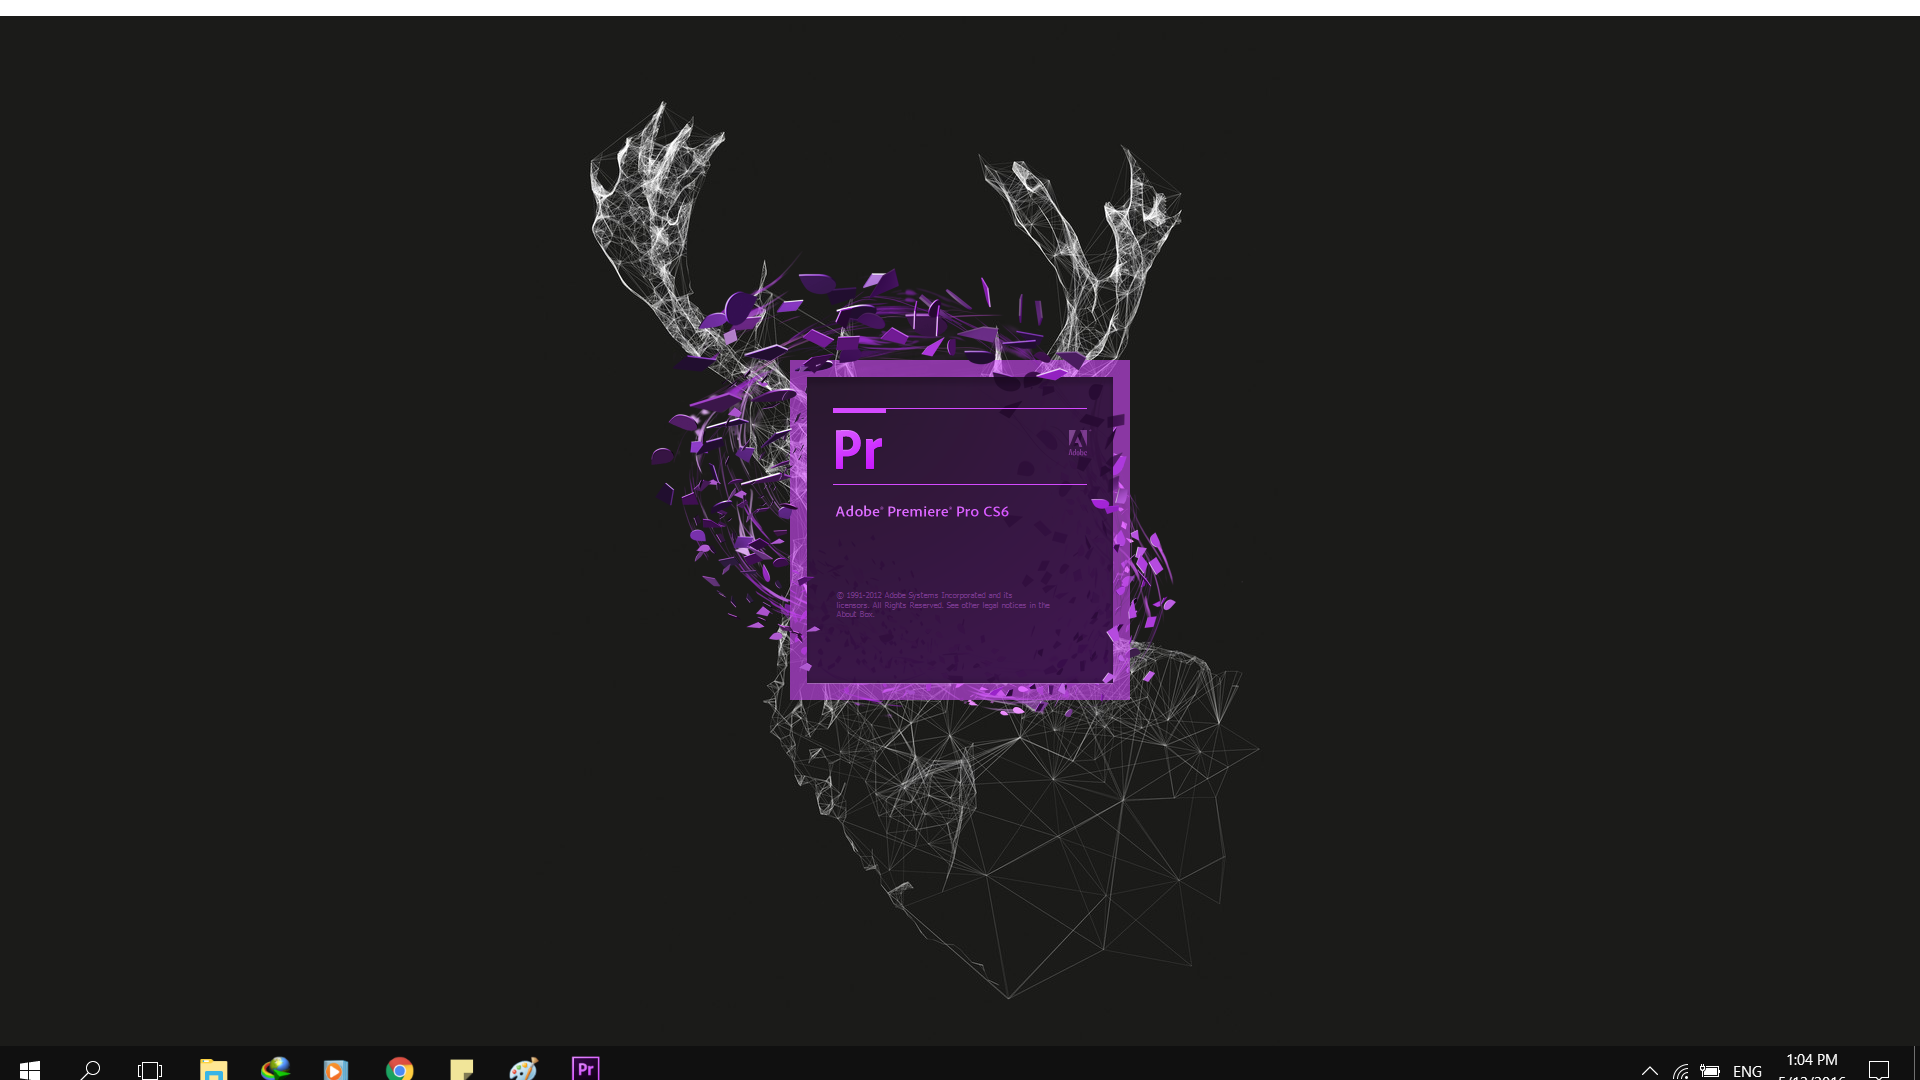Click the Adobe logo on splash screen
The height and width of the screenshot is (1080, 1920).
1077,443
